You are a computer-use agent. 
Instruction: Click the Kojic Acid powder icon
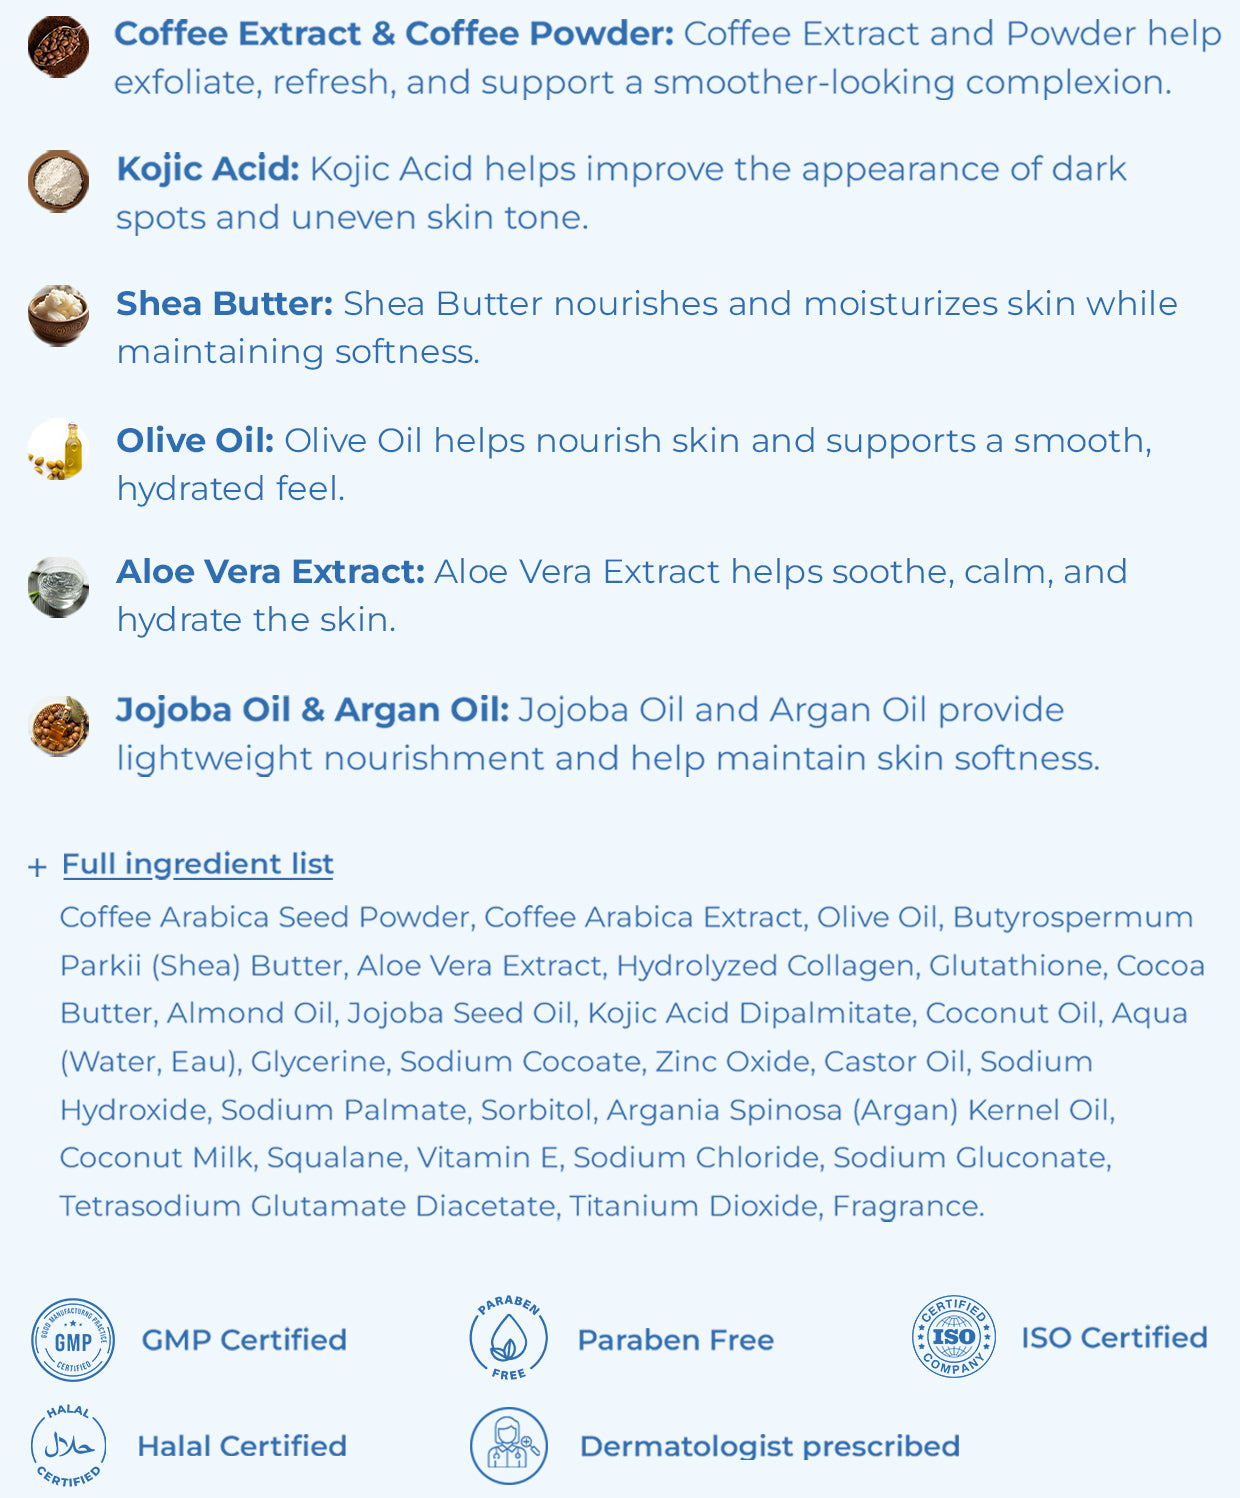(x=58, y=181)
